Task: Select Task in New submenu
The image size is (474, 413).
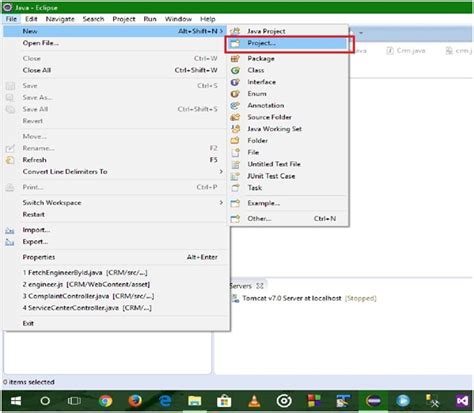Action: coord(288,188)
